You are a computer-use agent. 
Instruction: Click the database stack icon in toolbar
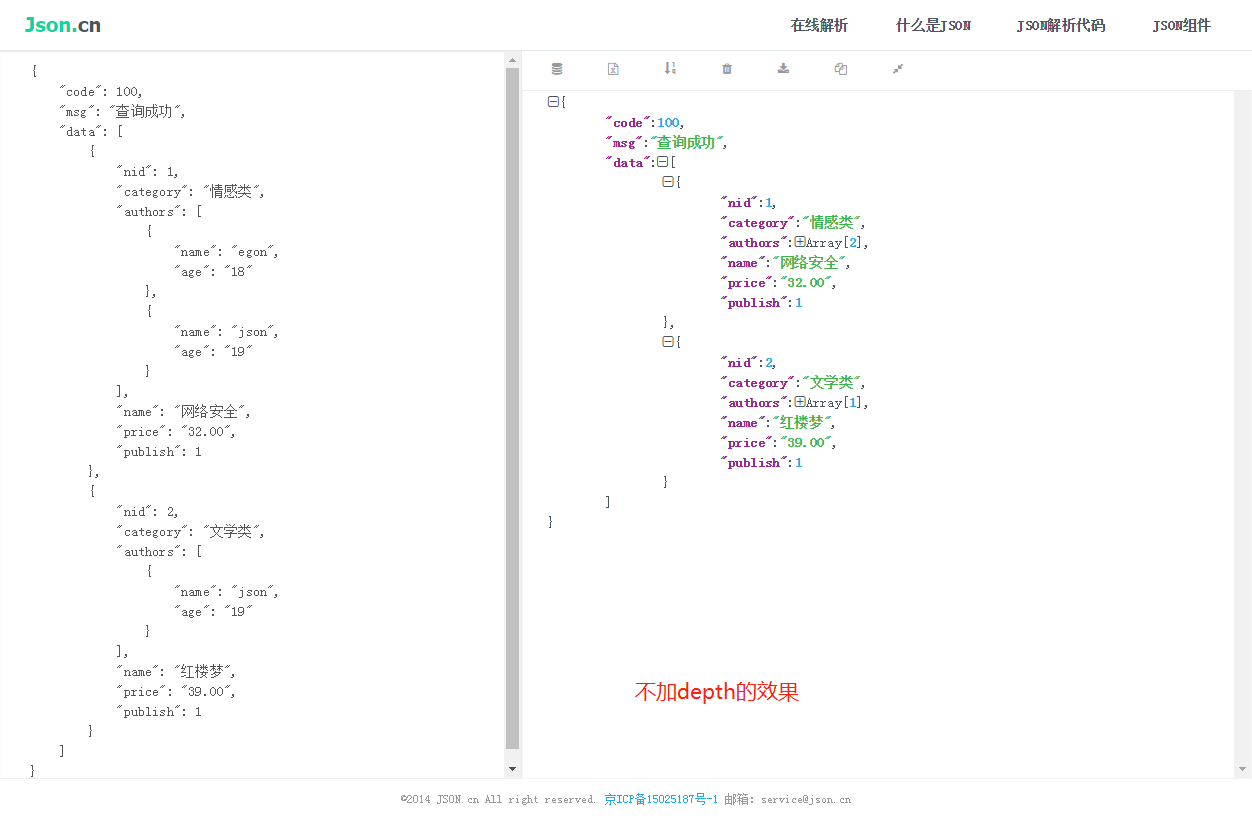tap(557, 69)
